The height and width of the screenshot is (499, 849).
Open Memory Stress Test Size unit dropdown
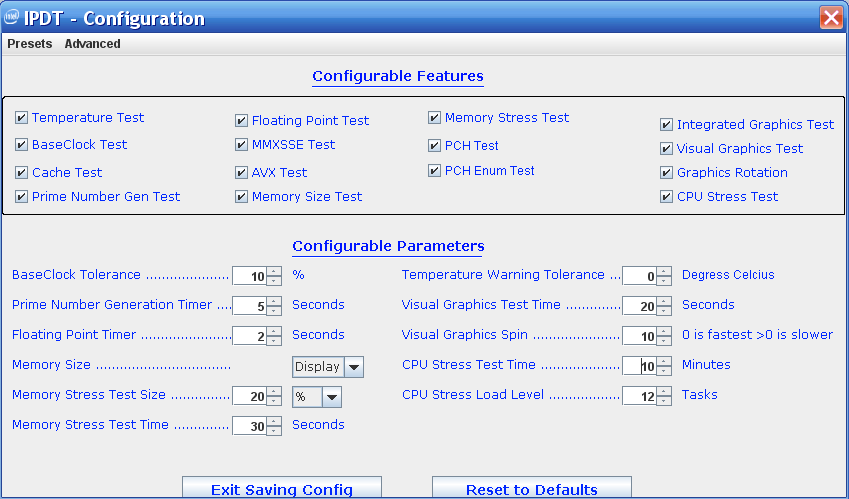point(332,397)
